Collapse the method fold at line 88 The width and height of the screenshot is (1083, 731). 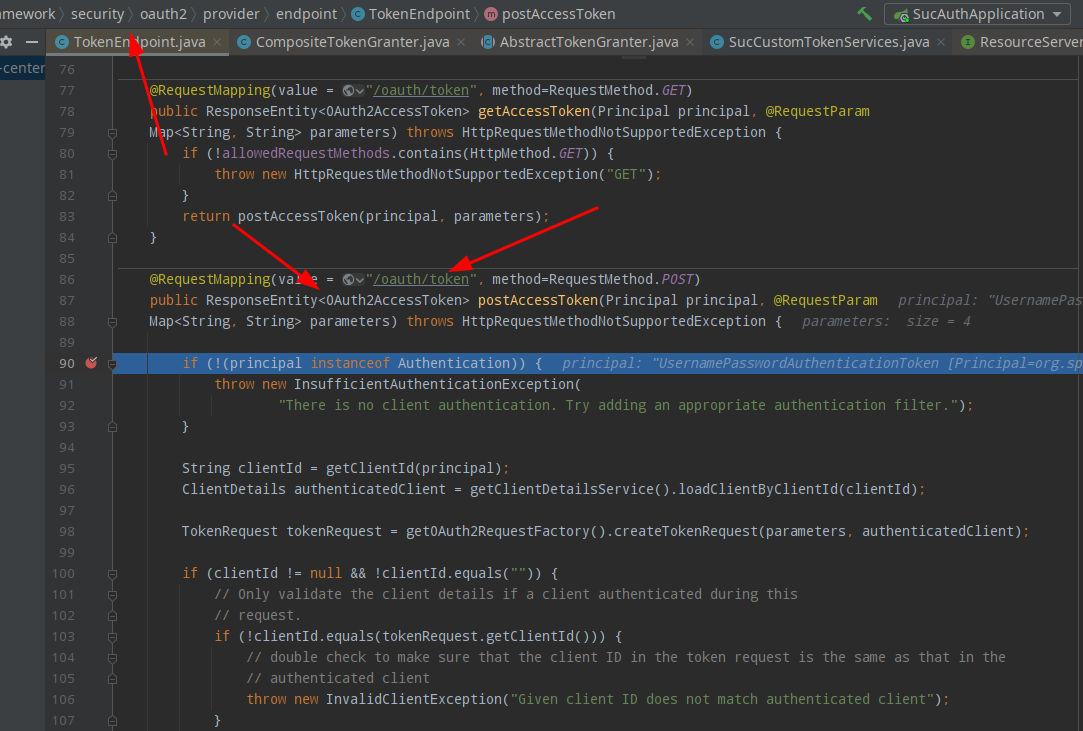pyautogui.click(x=112, y=322)
